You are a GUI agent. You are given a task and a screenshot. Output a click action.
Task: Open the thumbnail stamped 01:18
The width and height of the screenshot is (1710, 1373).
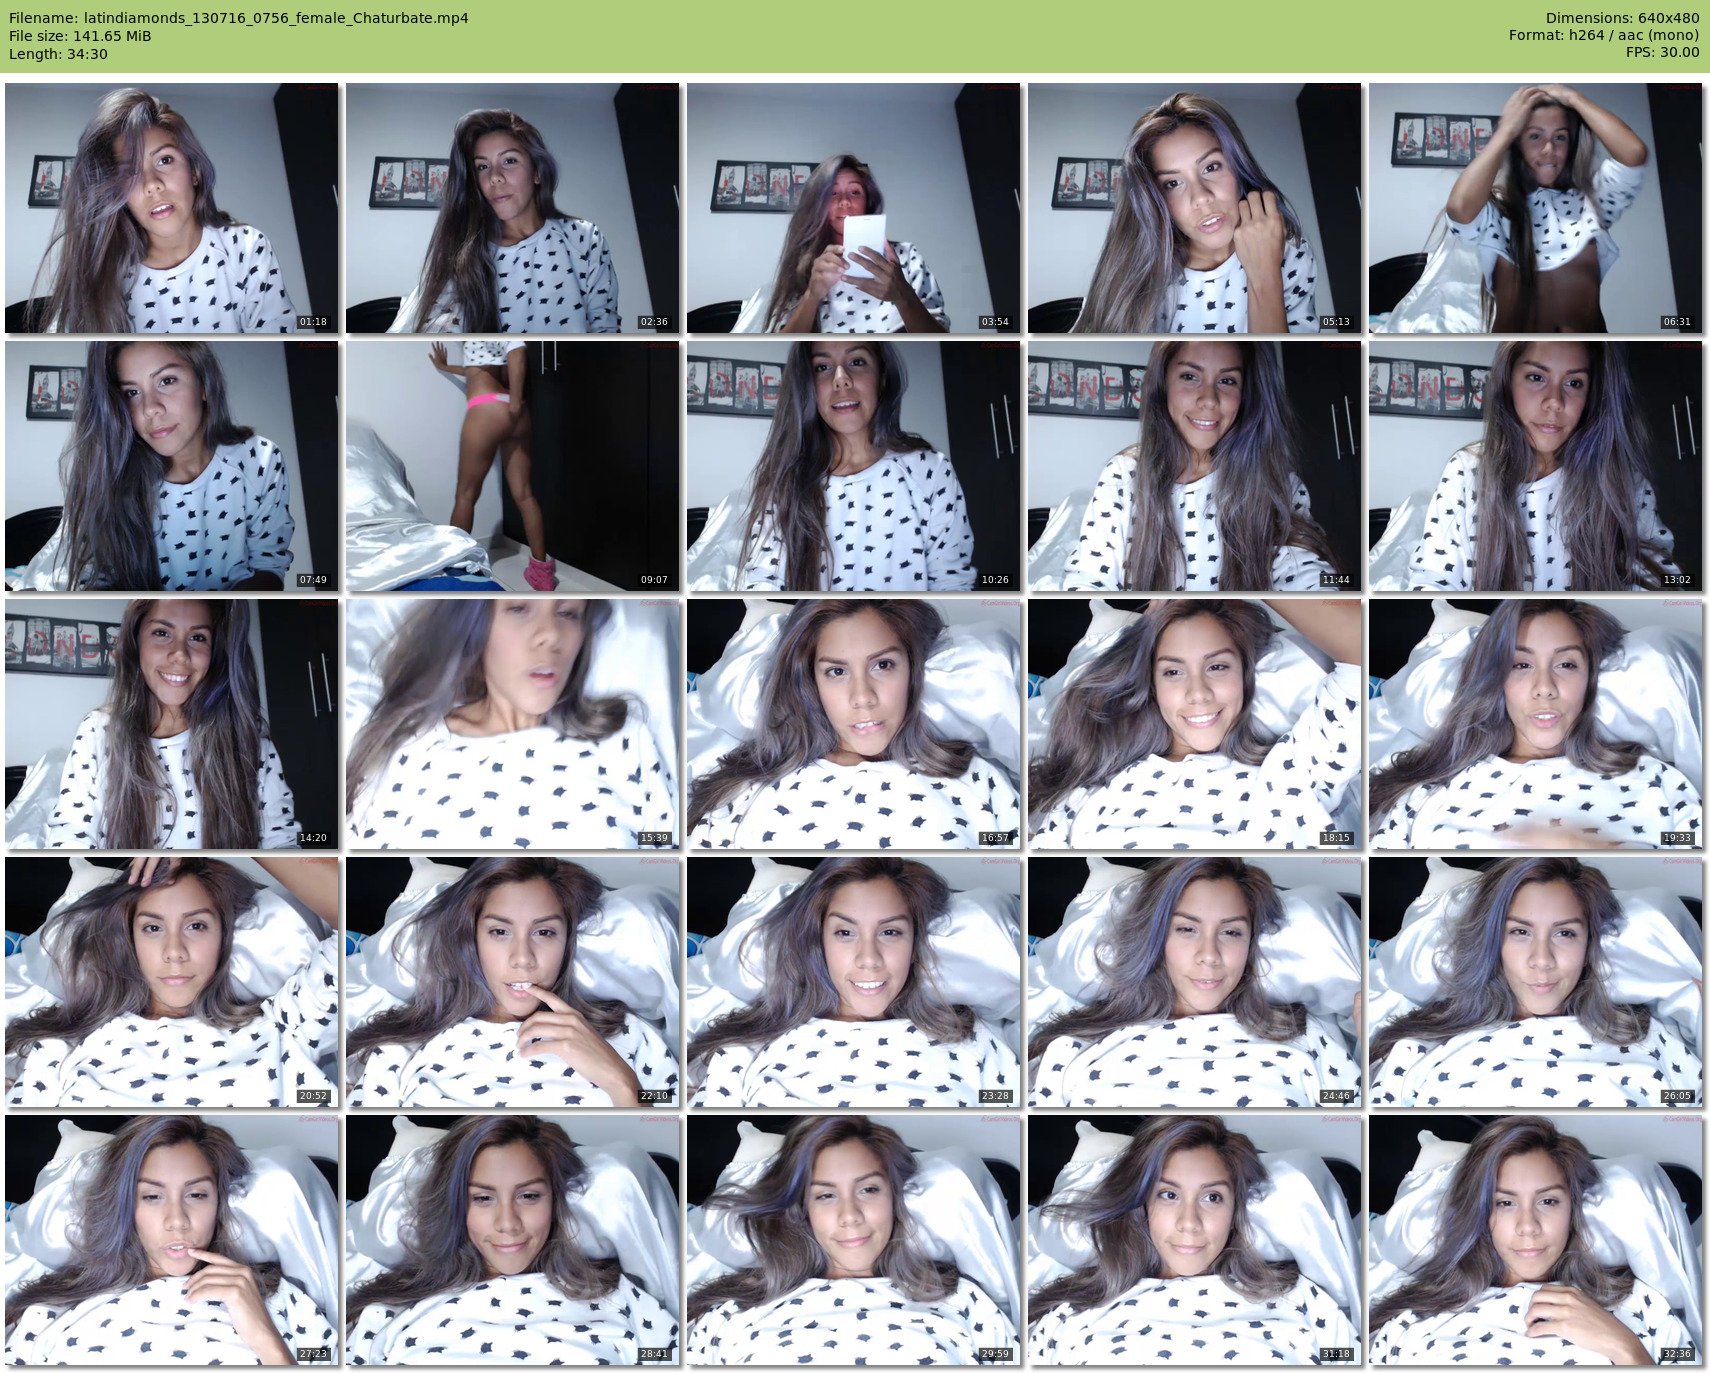click(171, 208)
